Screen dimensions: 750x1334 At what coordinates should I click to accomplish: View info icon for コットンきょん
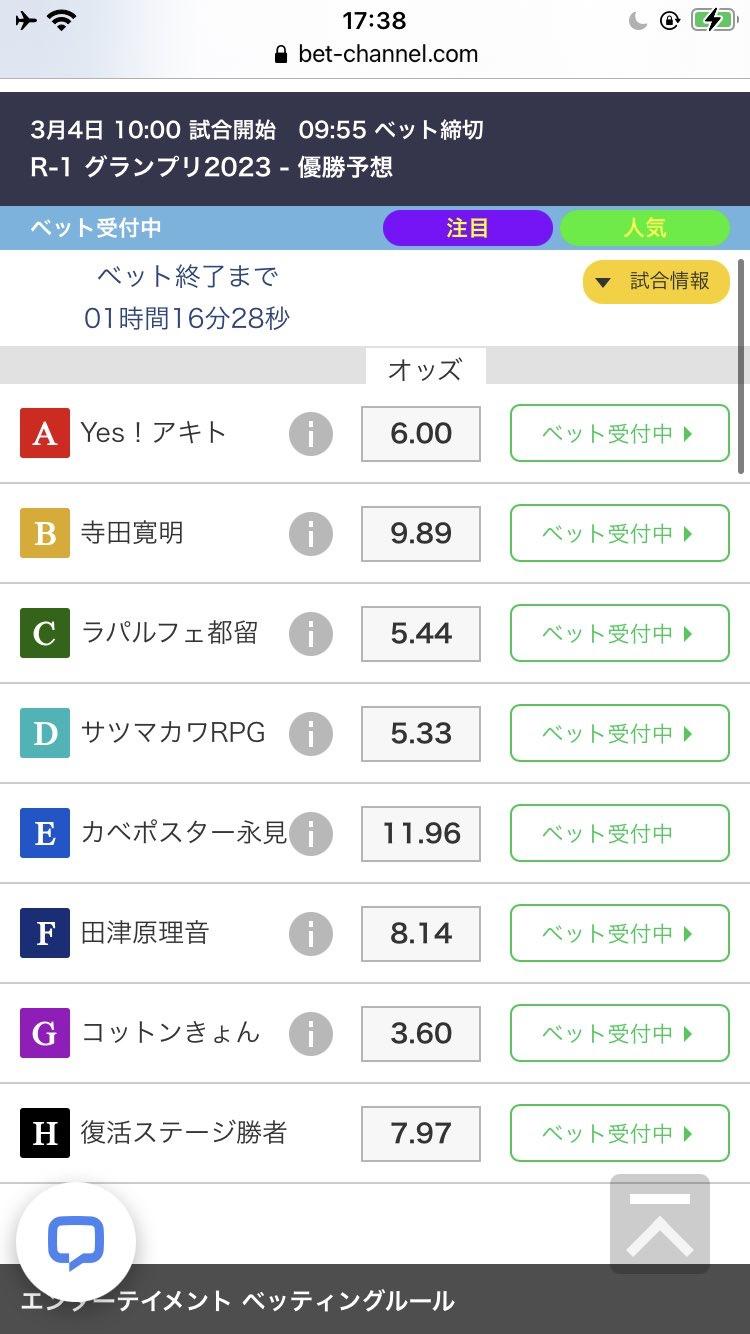tap(311, 1034)
